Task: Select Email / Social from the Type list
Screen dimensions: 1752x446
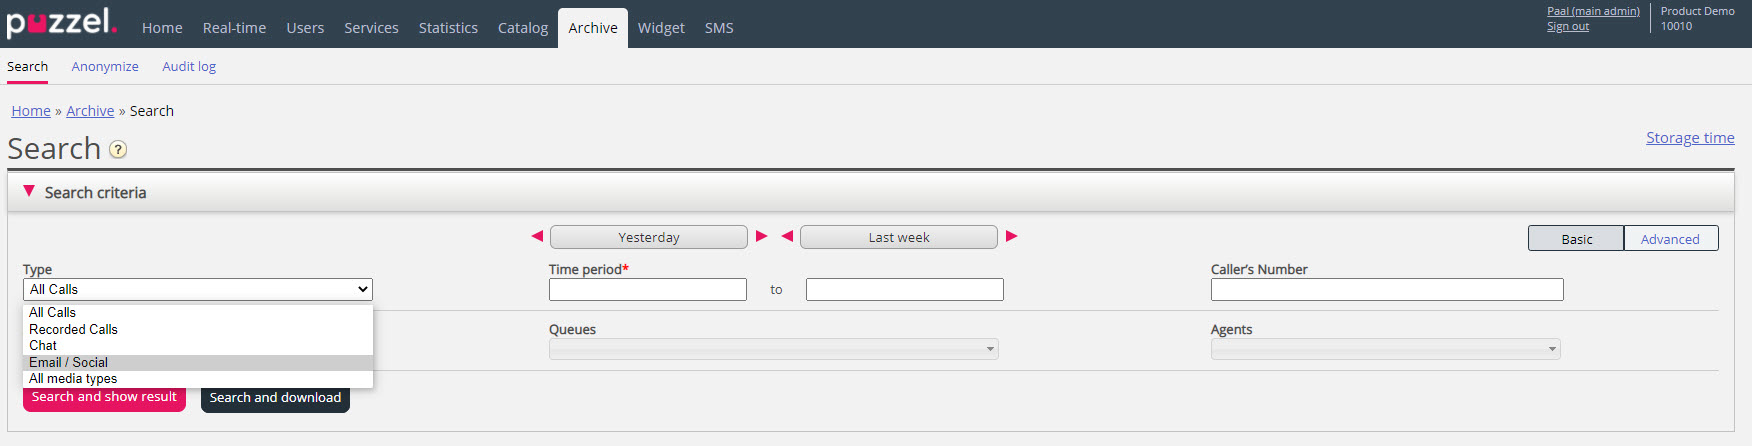Action: coord(68,362)
